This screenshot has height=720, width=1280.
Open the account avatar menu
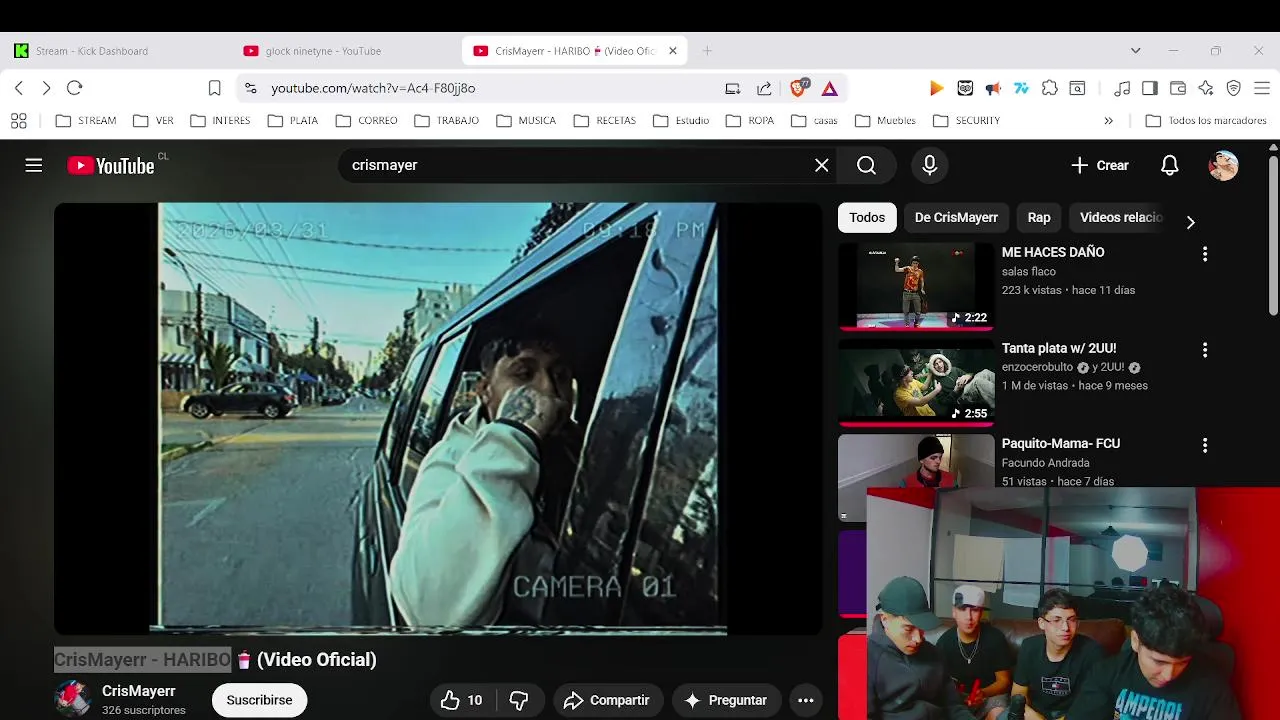pos(1224,165)
